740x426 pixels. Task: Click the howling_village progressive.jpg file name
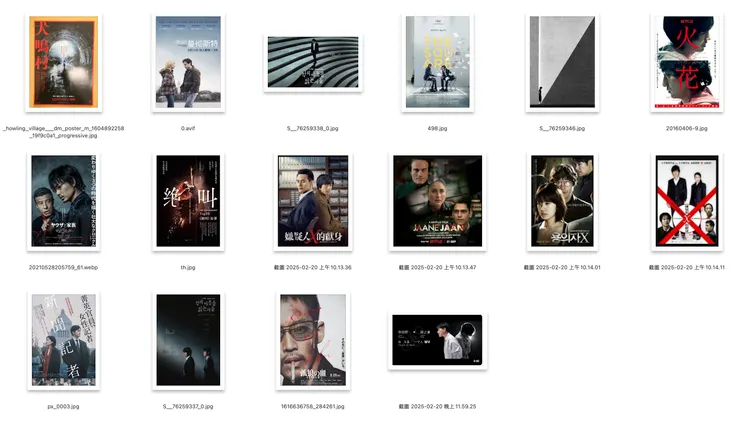coord(64,132)
